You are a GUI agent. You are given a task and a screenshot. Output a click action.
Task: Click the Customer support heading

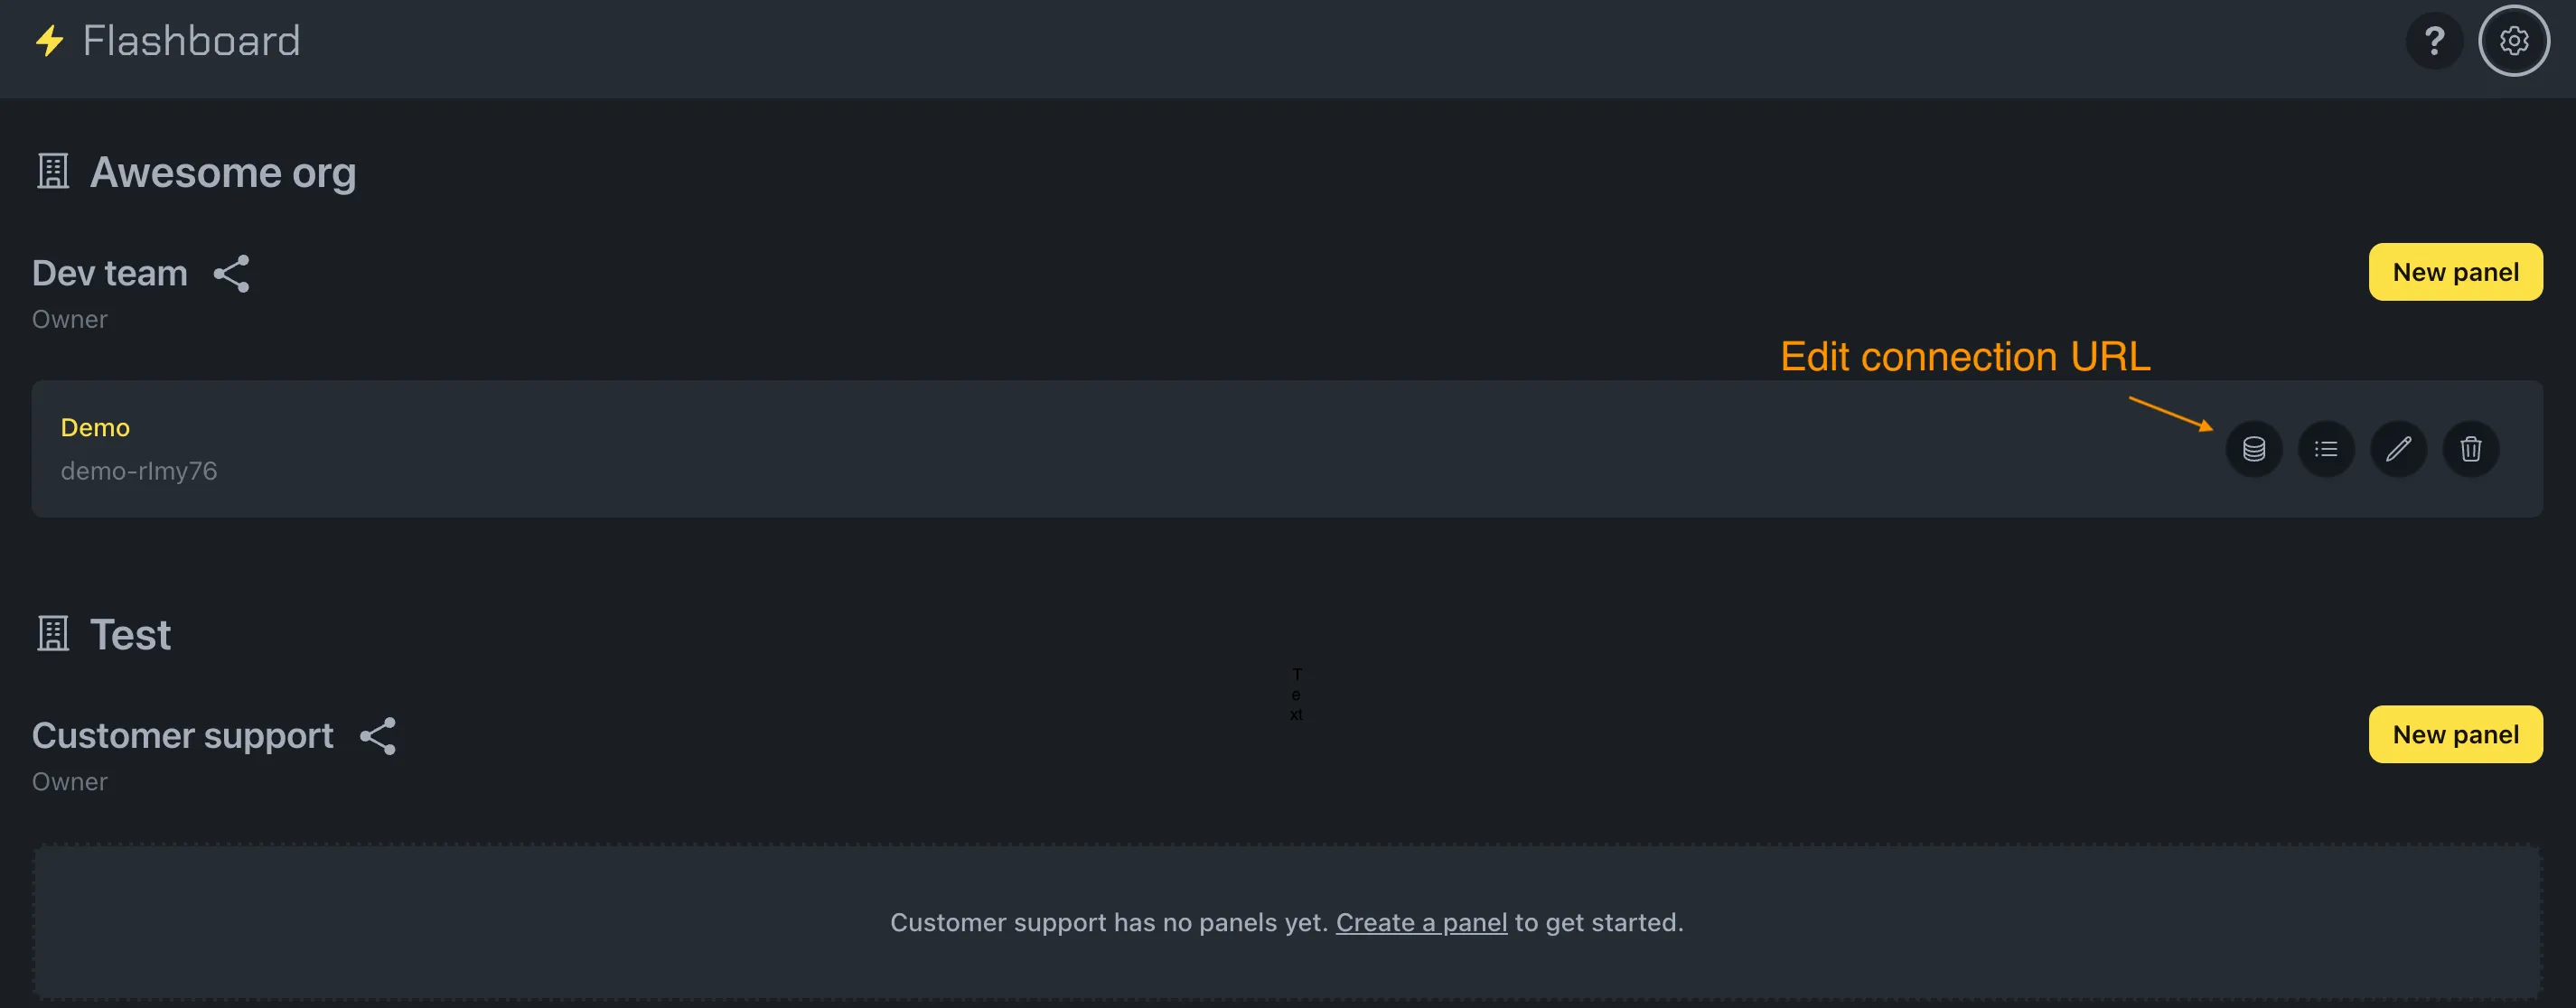point(182,735)
